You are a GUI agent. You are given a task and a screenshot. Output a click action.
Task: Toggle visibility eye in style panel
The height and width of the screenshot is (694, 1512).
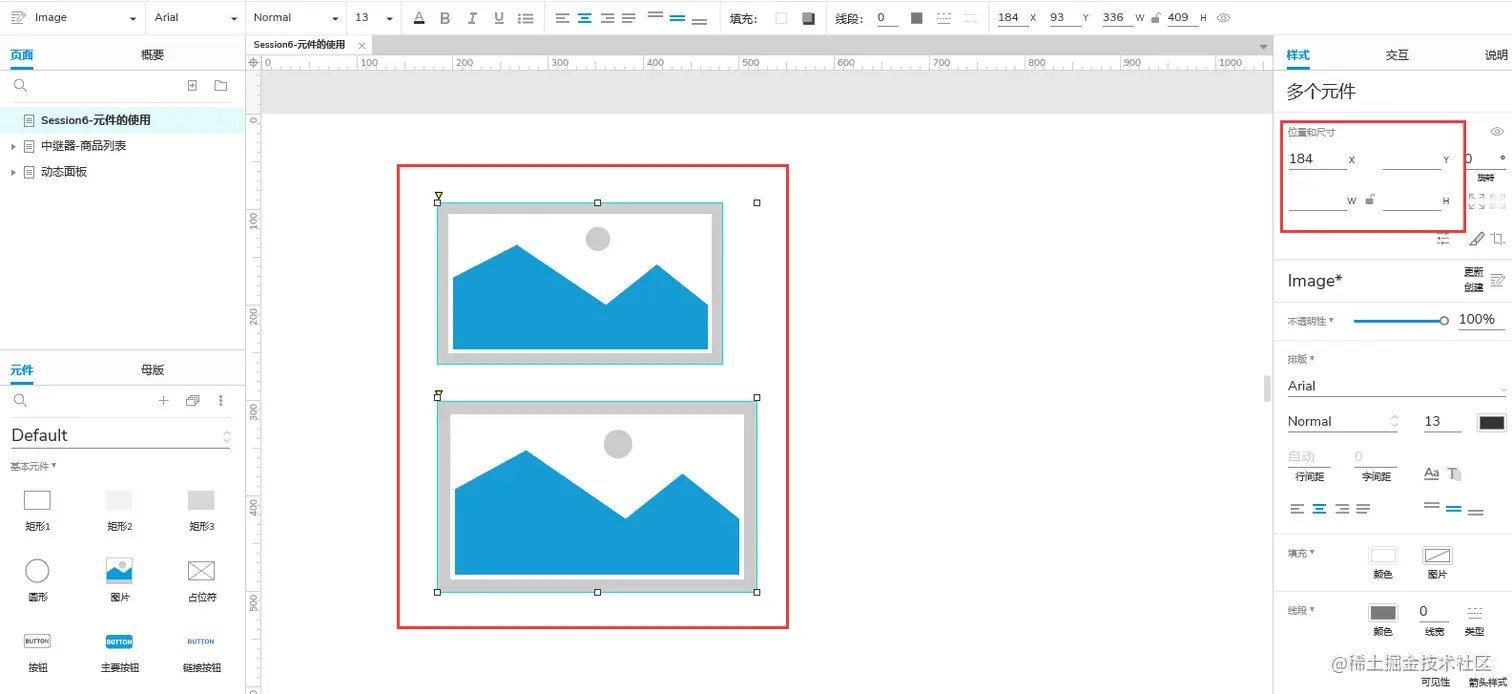coord(1497,132)
